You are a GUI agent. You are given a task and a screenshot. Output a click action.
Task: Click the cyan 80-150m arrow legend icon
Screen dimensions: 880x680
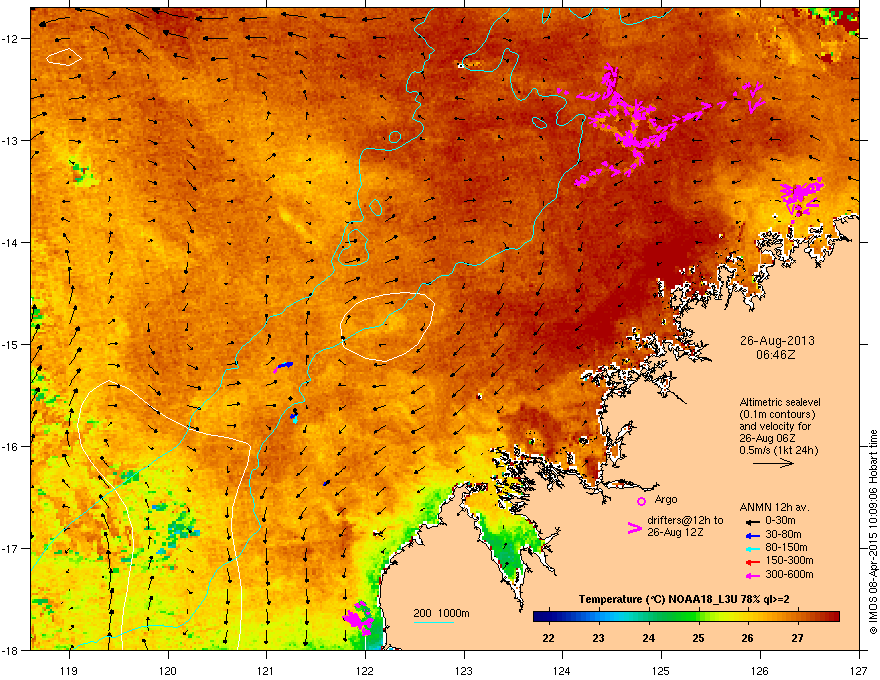click(751, 548)
